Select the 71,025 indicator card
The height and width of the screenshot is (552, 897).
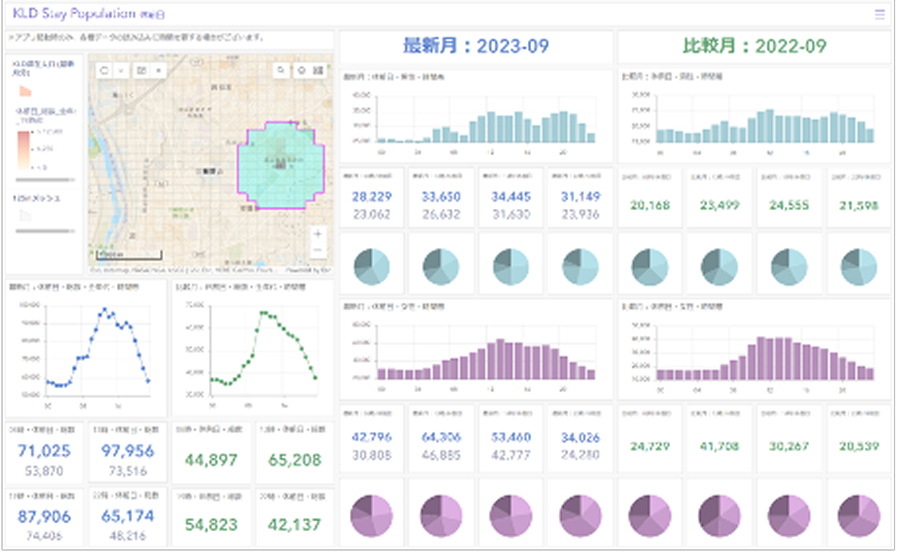tap(45, 452)
